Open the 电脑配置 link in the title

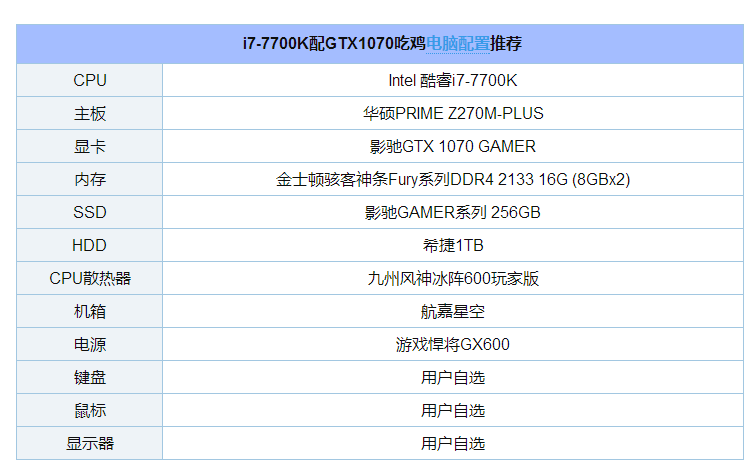457,44
